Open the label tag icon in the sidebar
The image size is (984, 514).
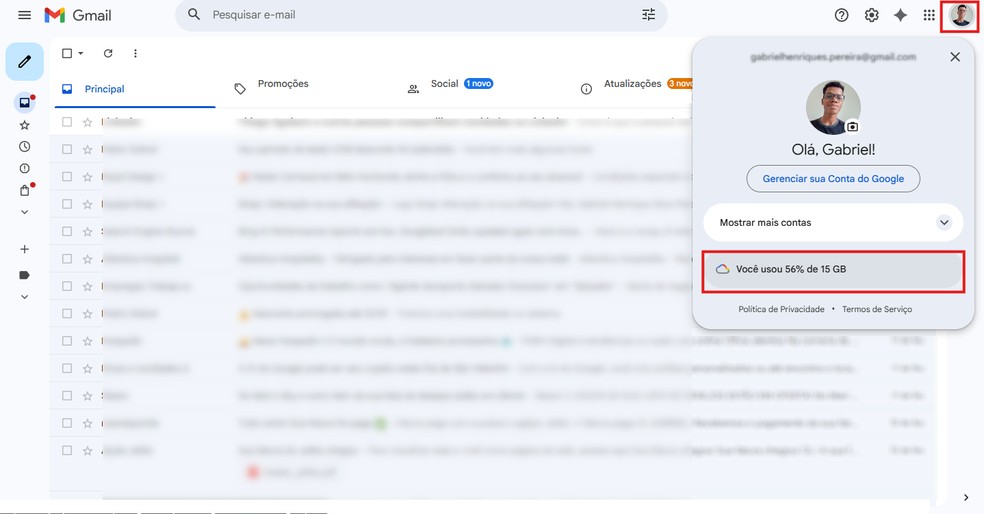(24, 275)
